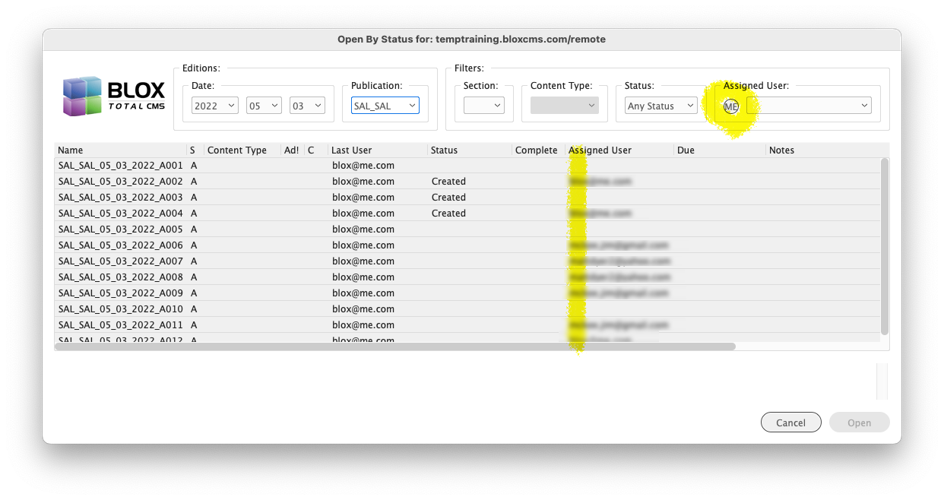Screen dimensions: 944x500
Task: Sort by the Content Type column header
Action: (x=237, y=150)
